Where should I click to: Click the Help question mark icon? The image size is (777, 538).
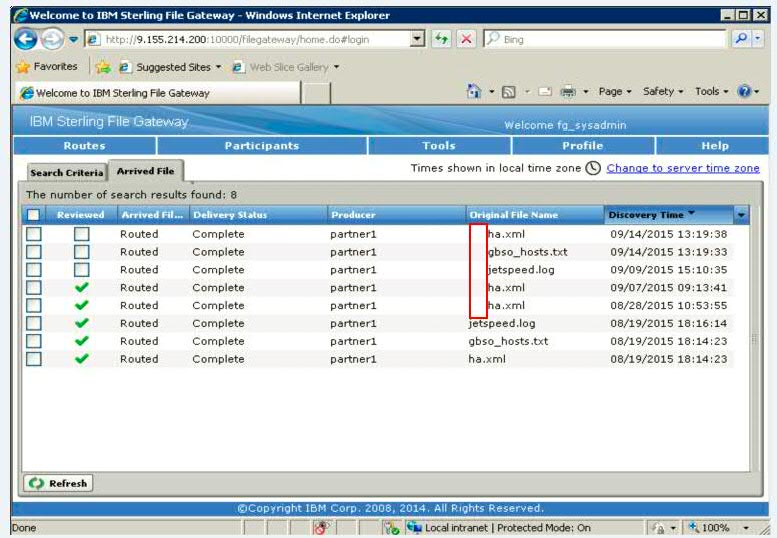[x=744, y=92]
